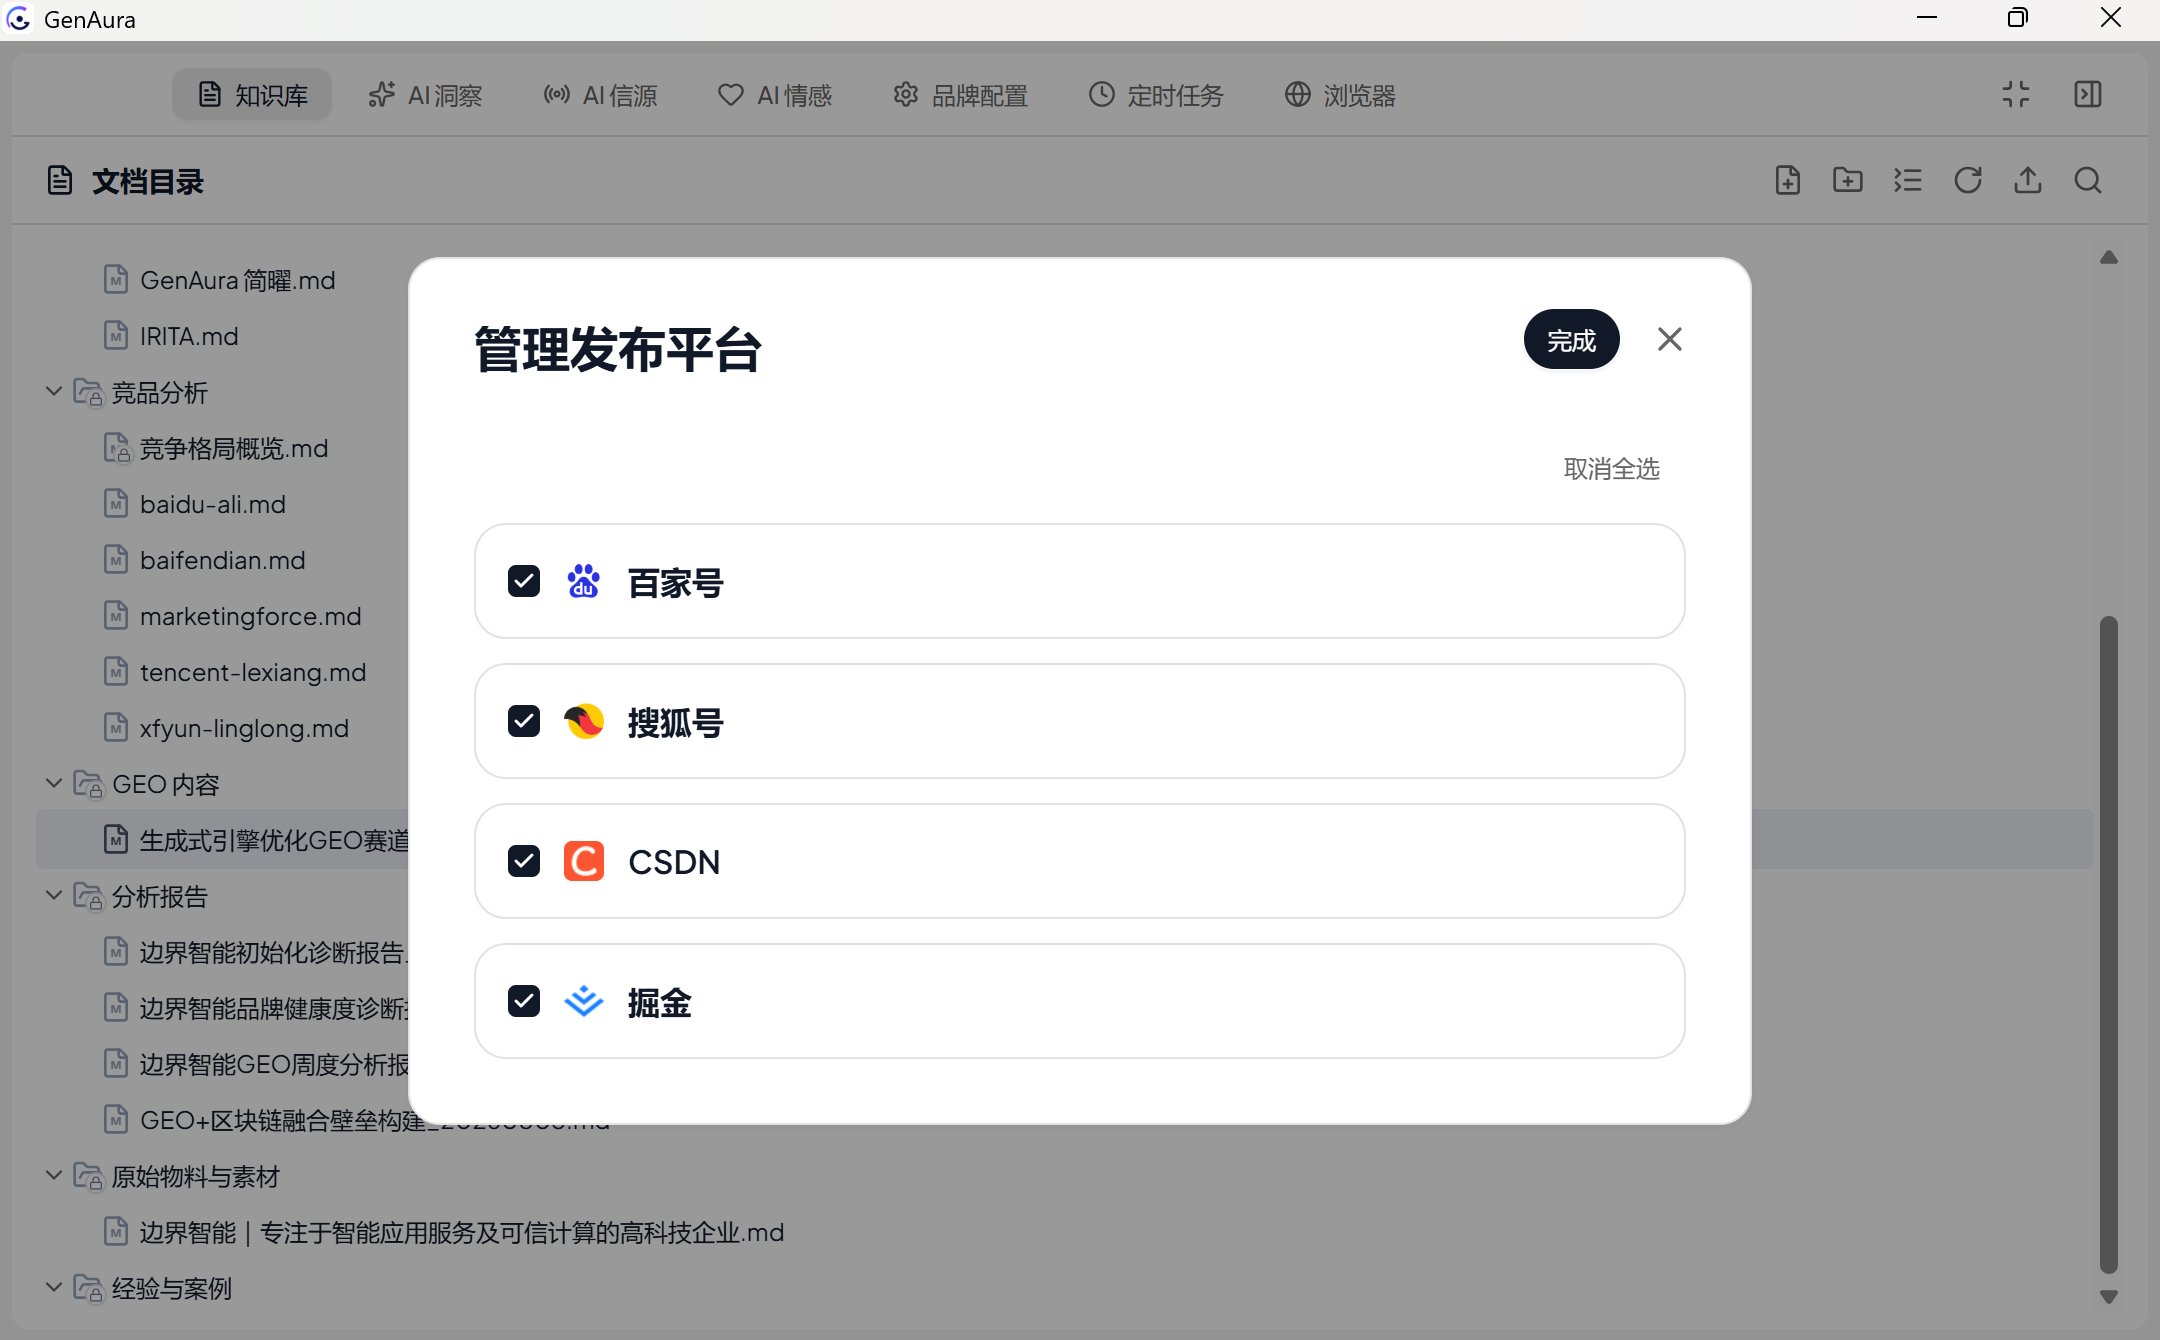This screenshot has height=1340, width=2160.
Task: Click the 经验与案例 folder icon
Action: click(x=88, y=1289)
